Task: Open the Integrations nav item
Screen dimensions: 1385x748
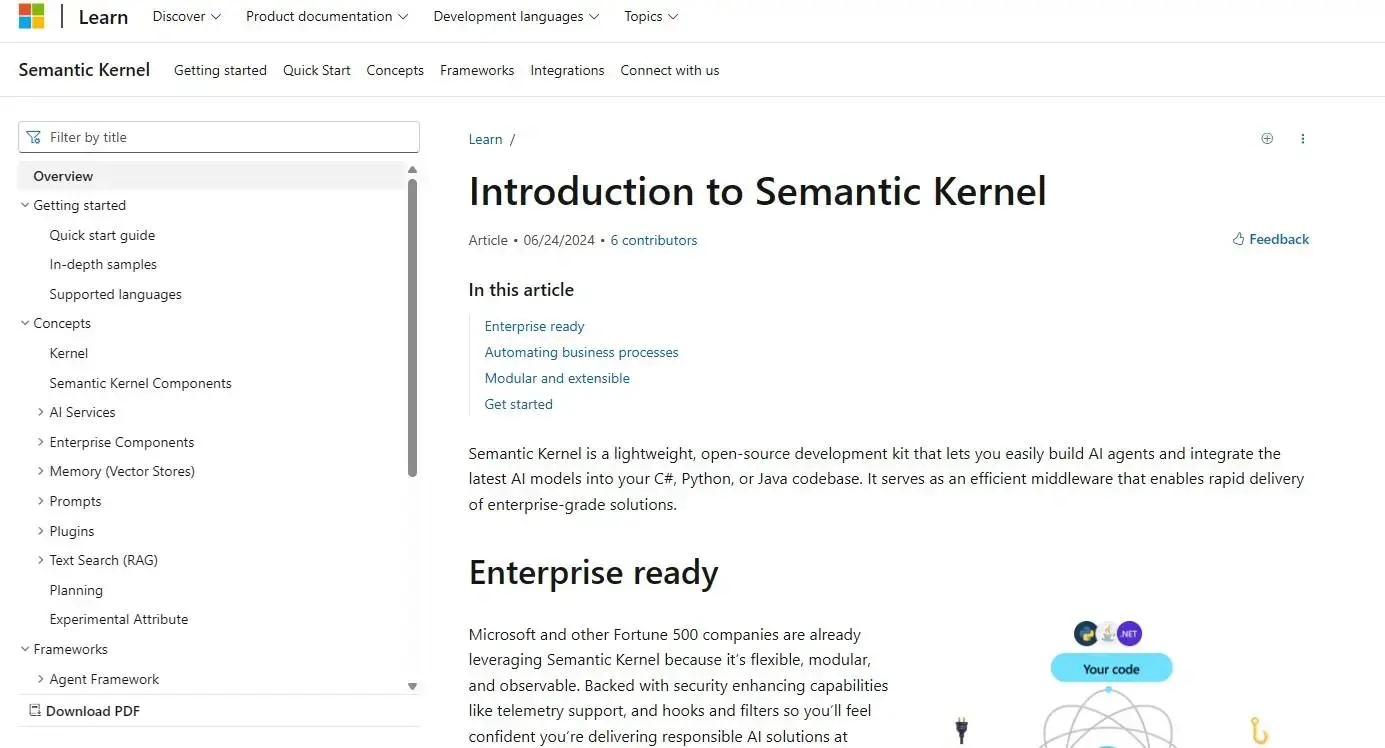Action: pos(567,70)
